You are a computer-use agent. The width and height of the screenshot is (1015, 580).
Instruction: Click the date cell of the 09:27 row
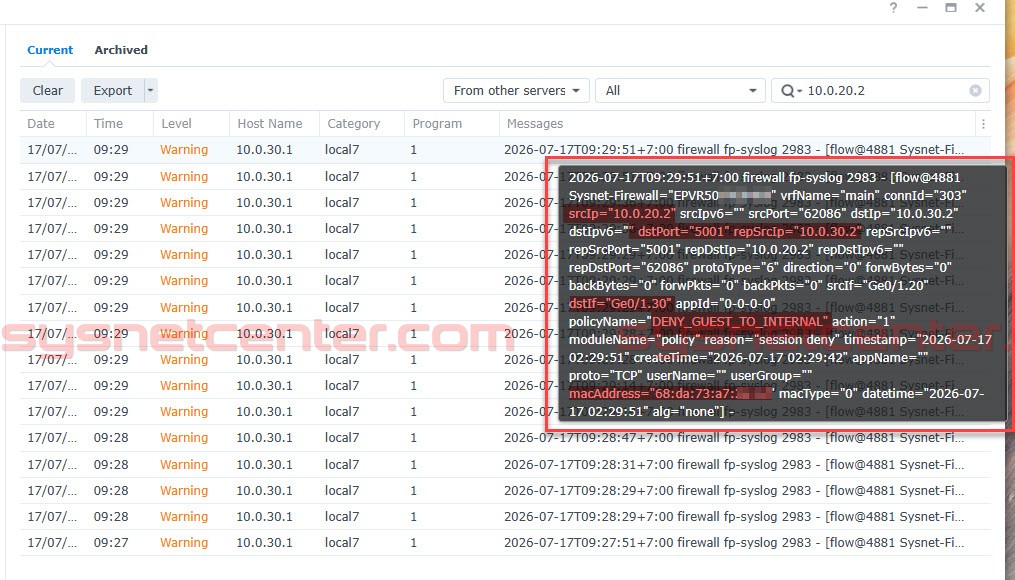coord(52,543)
